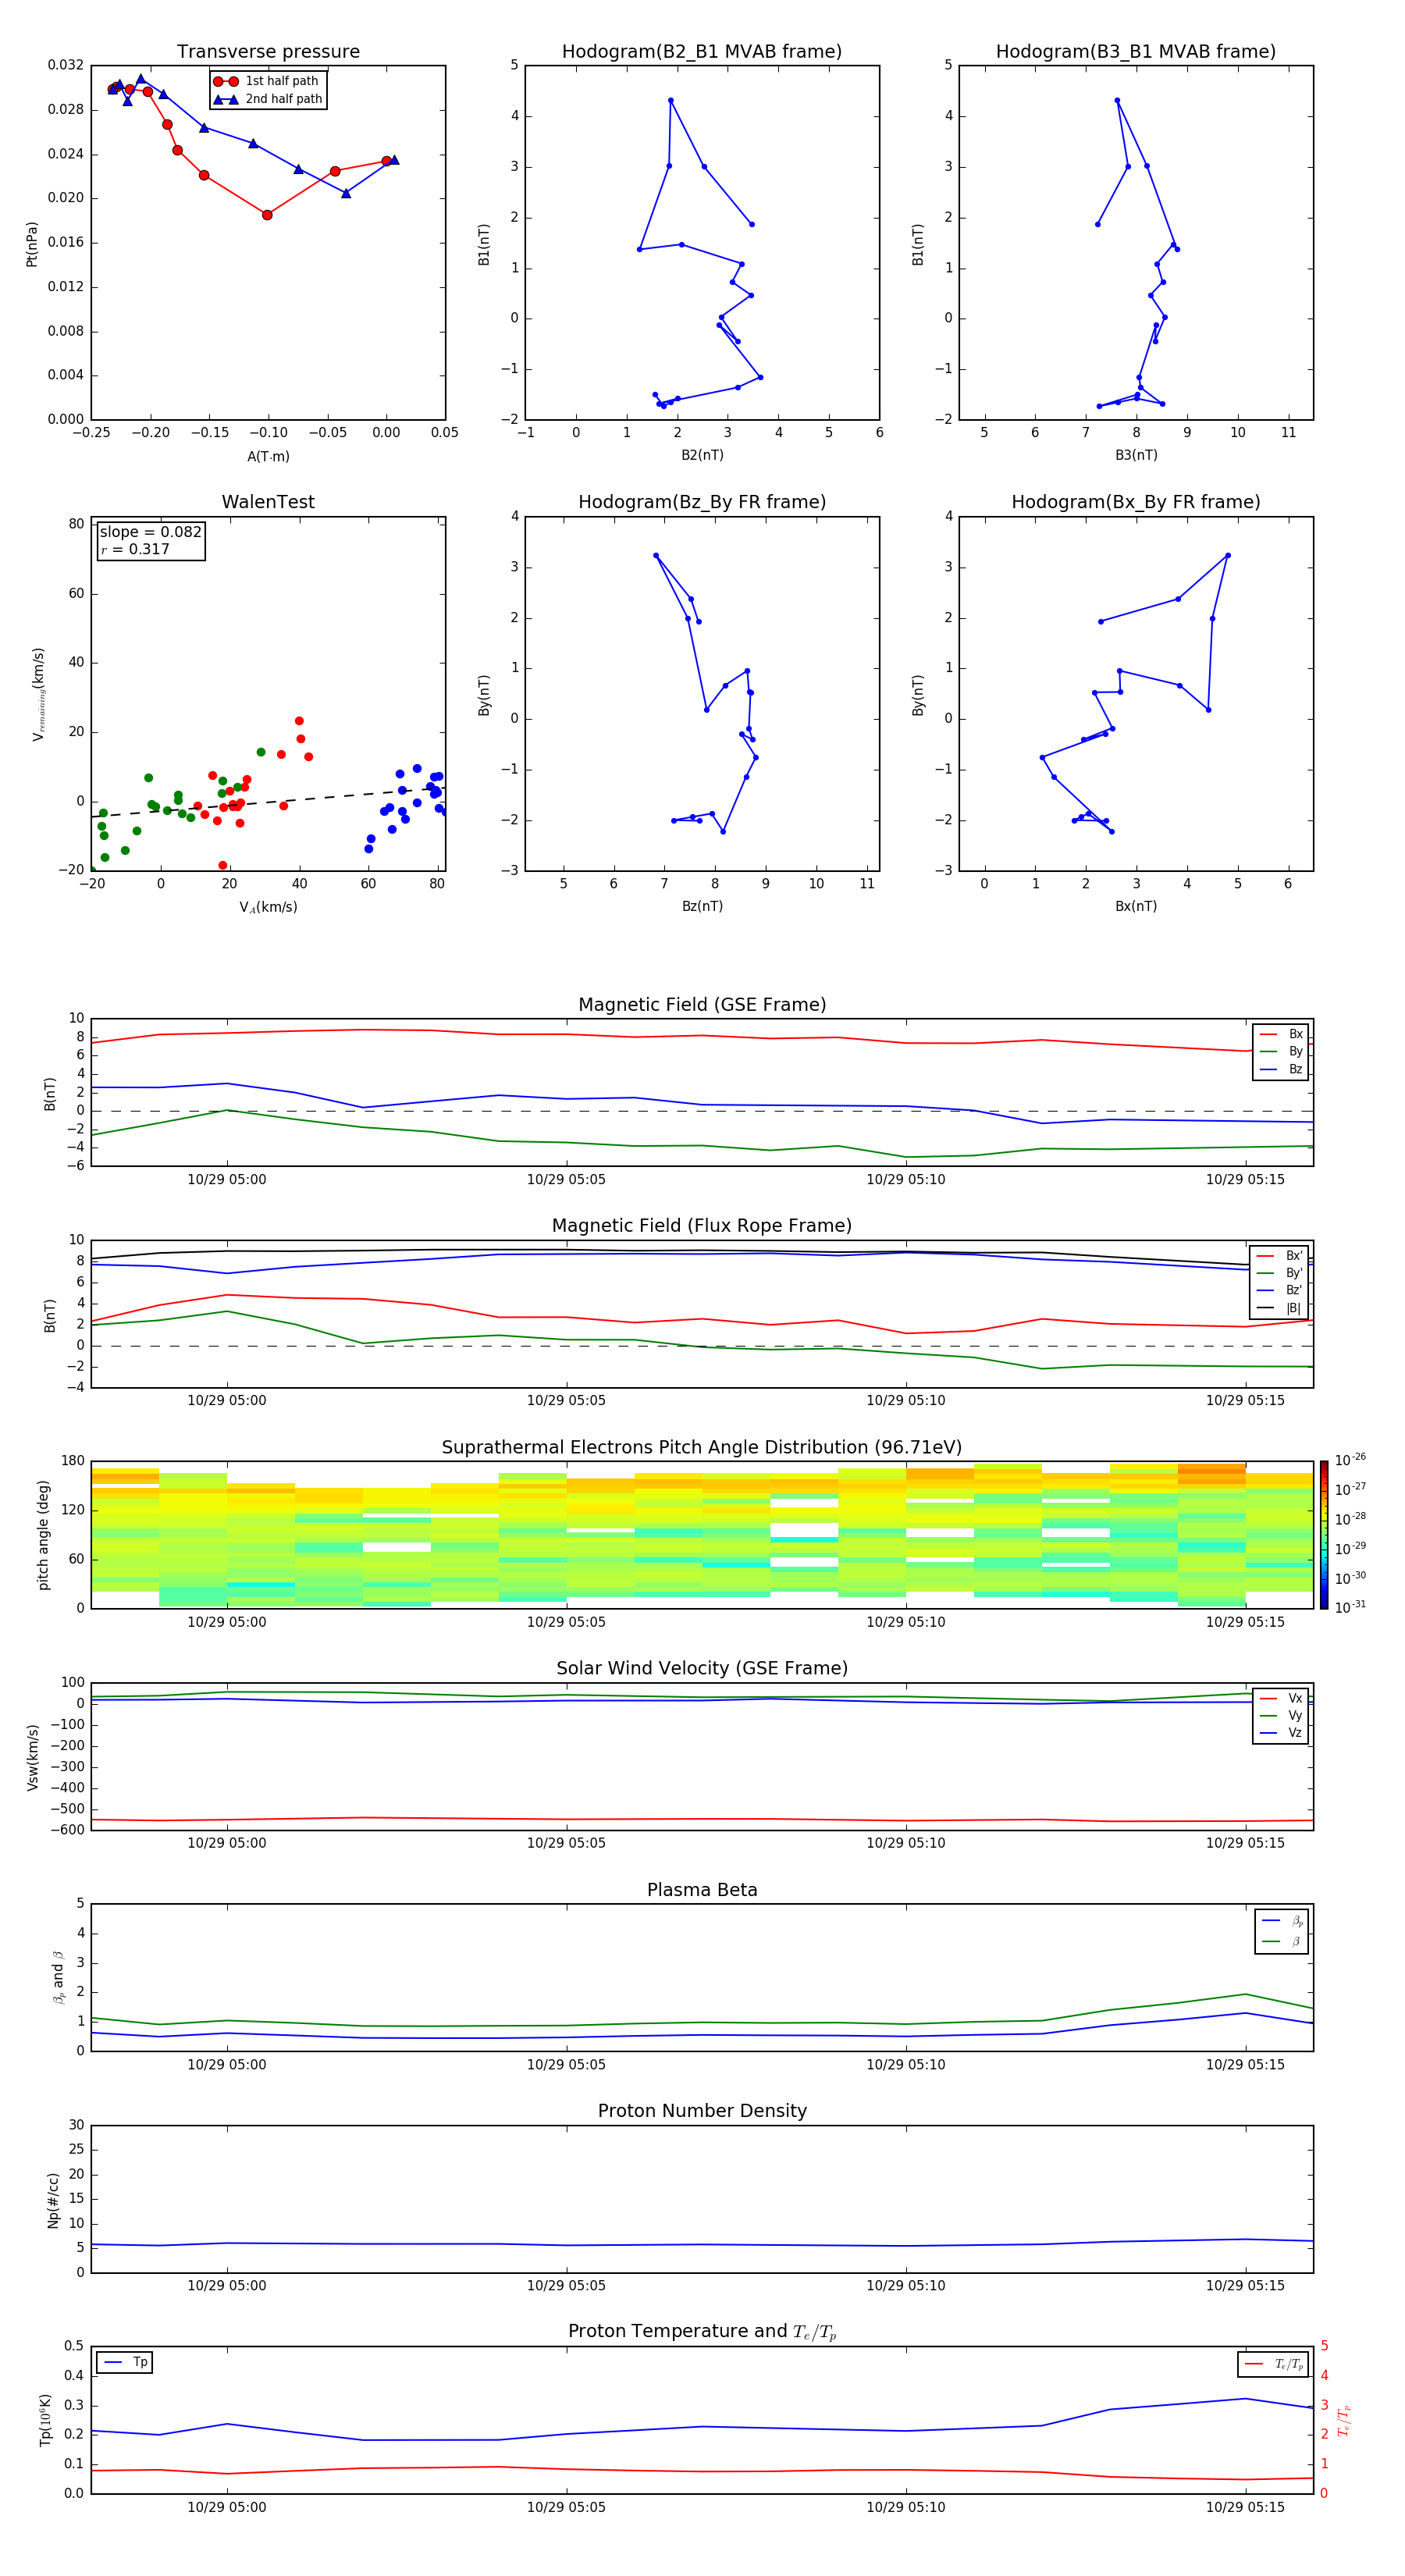The width and height of the screenshot is (1405, 2576).
Task: Select the By' entry in the flux rope legend
Action: click(1280, 1273)
